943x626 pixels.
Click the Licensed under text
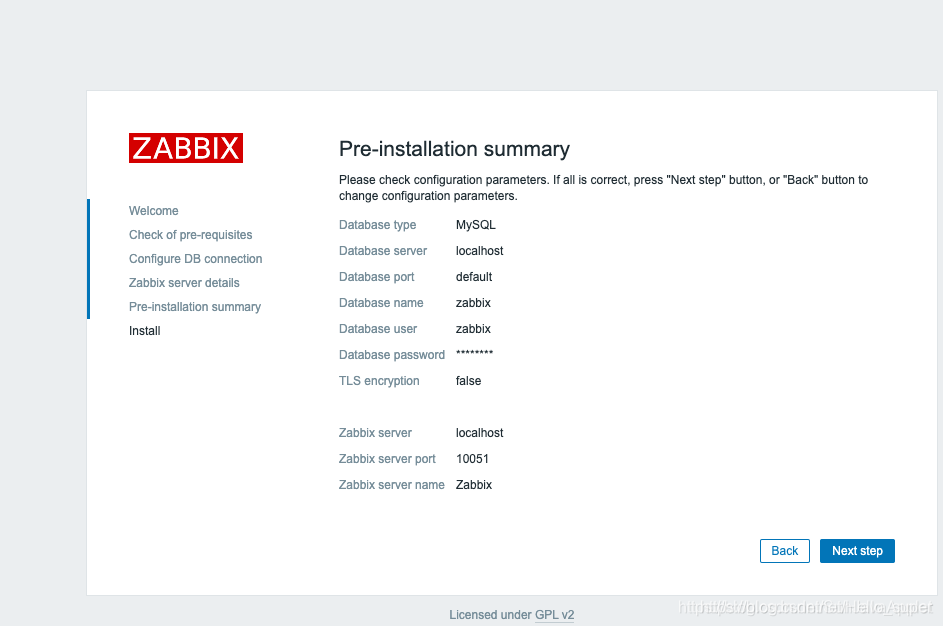490,615
